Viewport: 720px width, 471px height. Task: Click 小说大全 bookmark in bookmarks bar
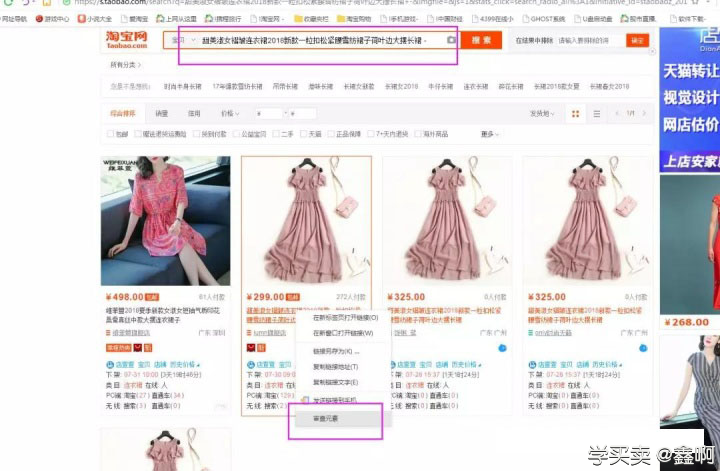95,19
